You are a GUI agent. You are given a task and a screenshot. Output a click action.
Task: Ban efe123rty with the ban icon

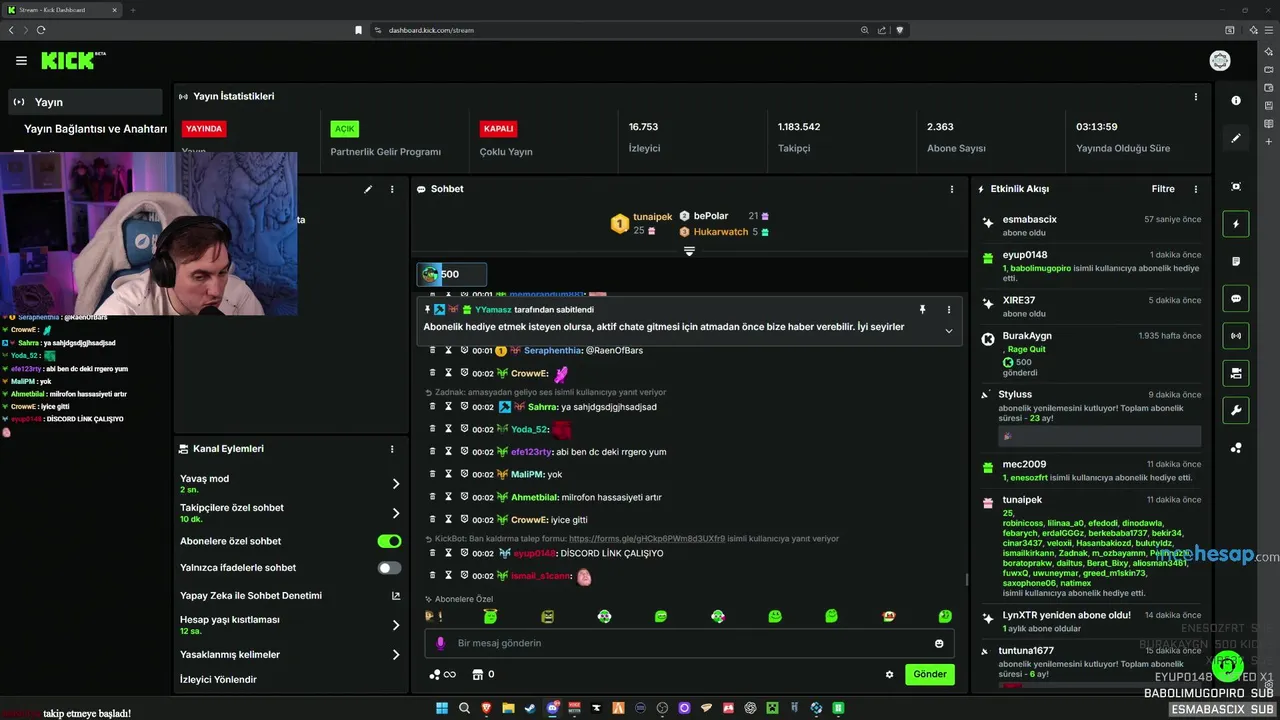coord(465,451)
